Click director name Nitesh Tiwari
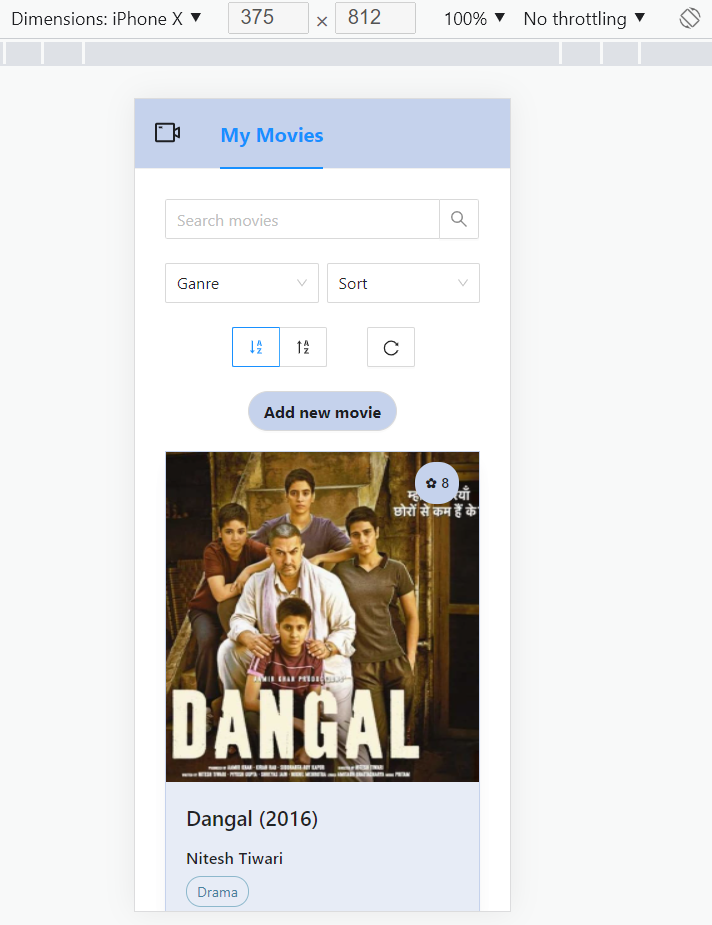This screenshot has width=712, height=925. click(235, 858)
